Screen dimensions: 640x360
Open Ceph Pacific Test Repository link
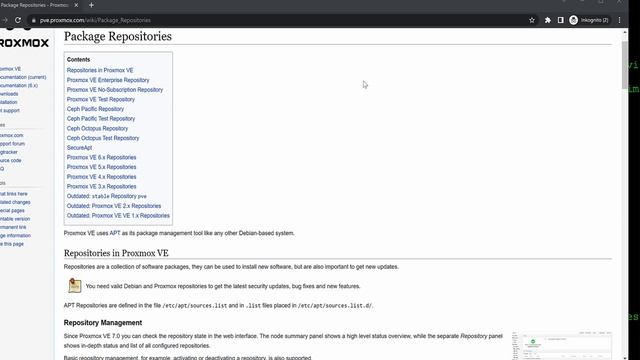(101, 119)
